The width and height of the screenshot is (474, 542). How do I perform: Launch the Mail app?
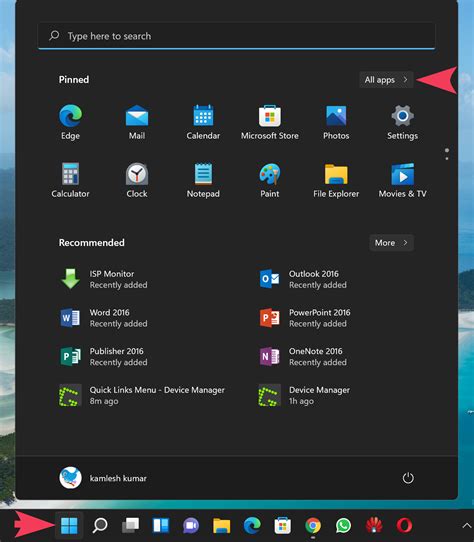click(137, 122)
